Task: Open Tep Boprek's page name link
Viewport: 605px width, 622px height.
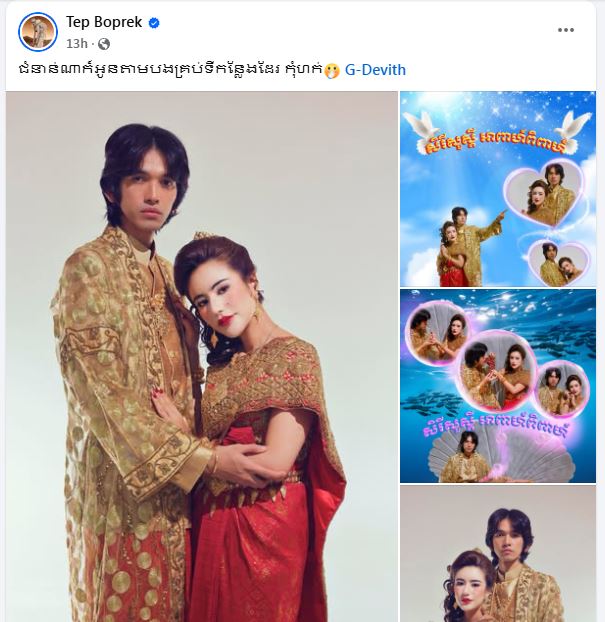Action: [x=104, y=22]
